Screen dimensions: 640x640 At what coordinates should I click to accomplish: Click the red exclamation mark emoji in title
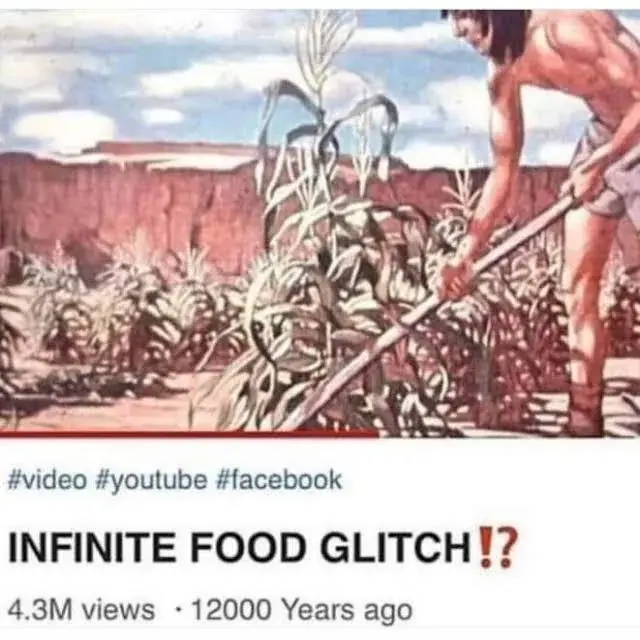tap(486, 548)
